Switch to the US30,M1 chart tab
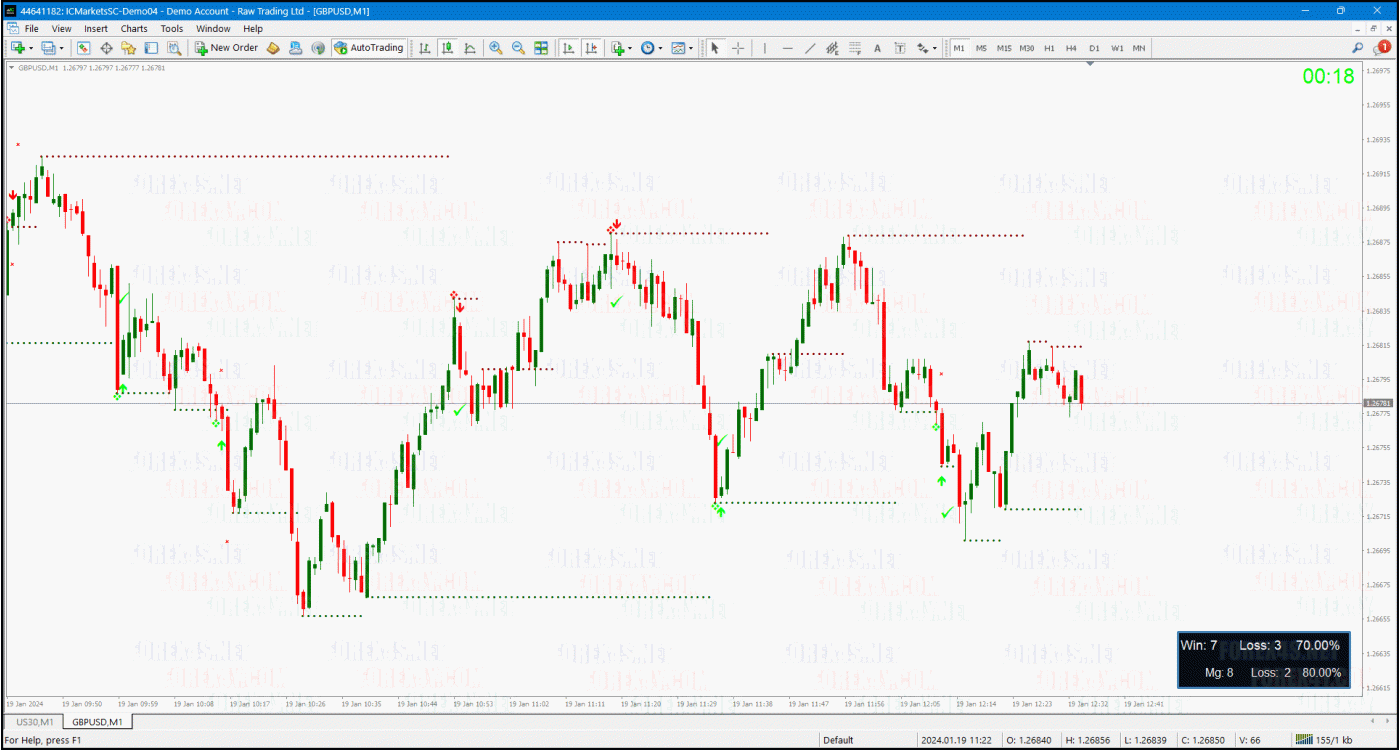Screen dimensions: 1400x750 [x=35, y=722]
